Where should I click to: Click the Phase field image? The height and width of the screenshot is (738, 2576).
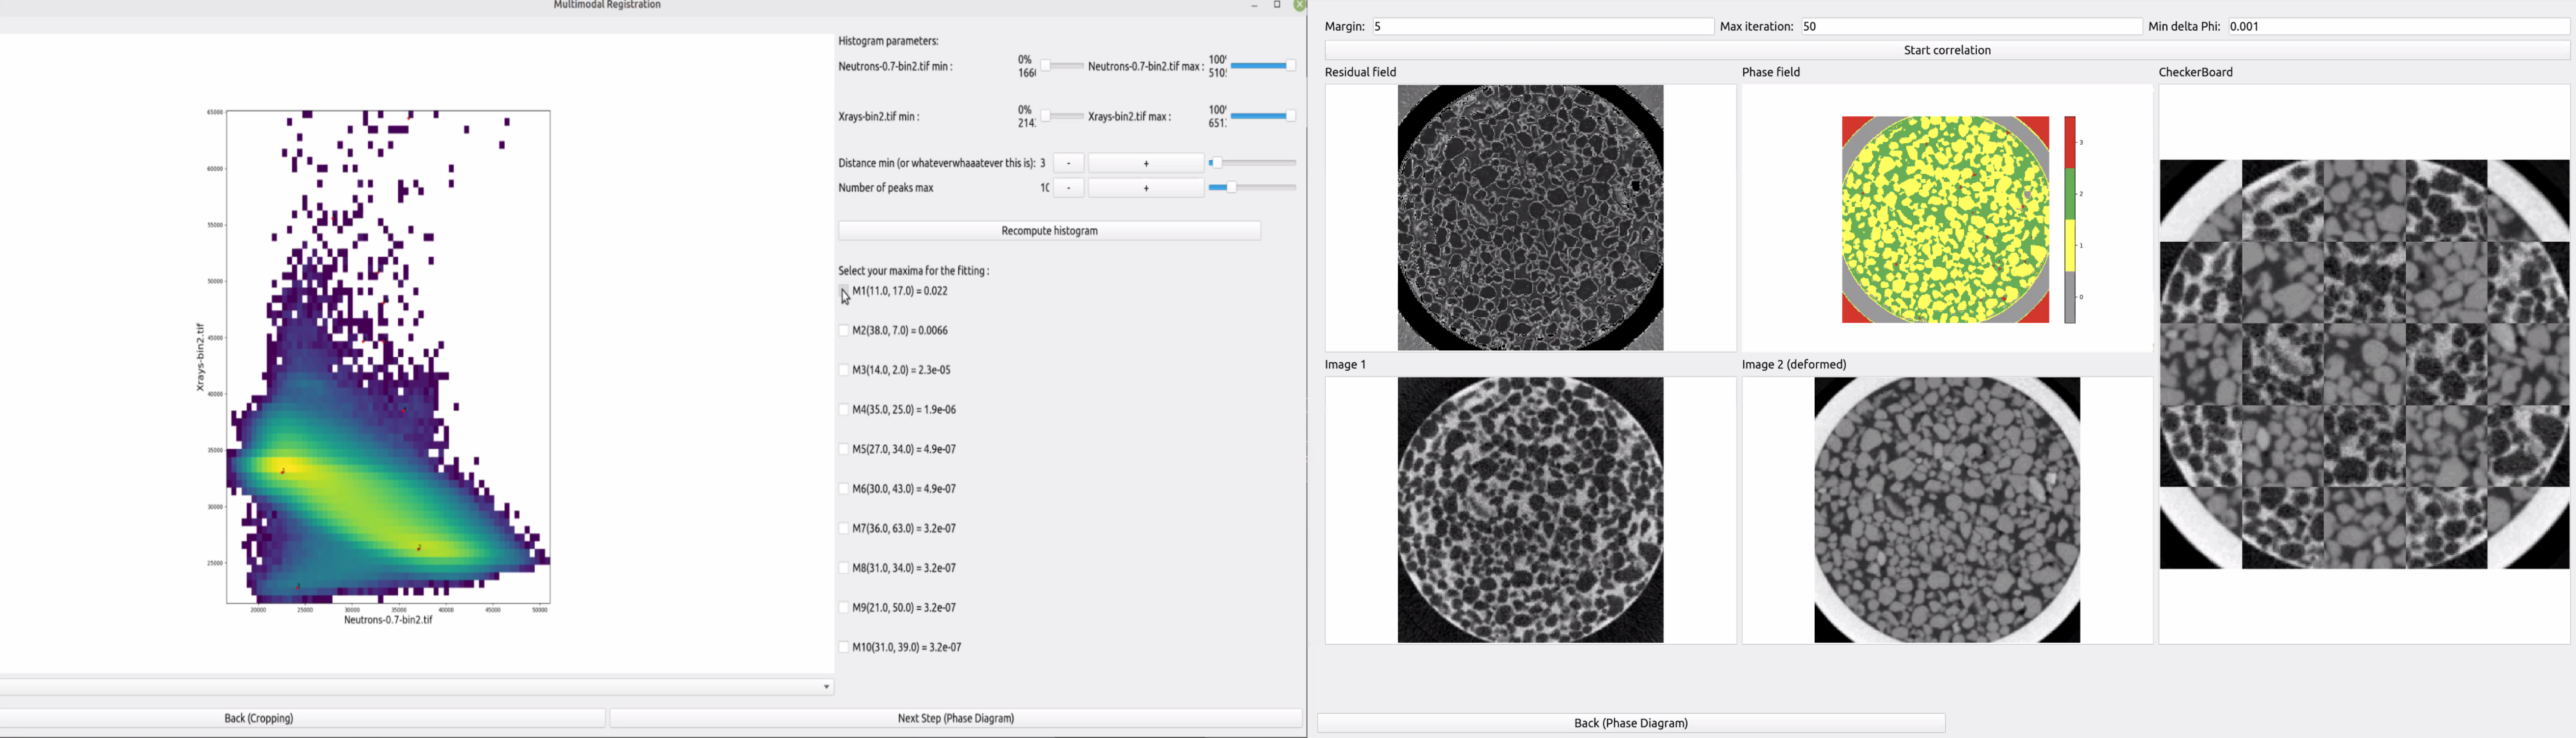pyautogui.click(x=1946, y=220)
